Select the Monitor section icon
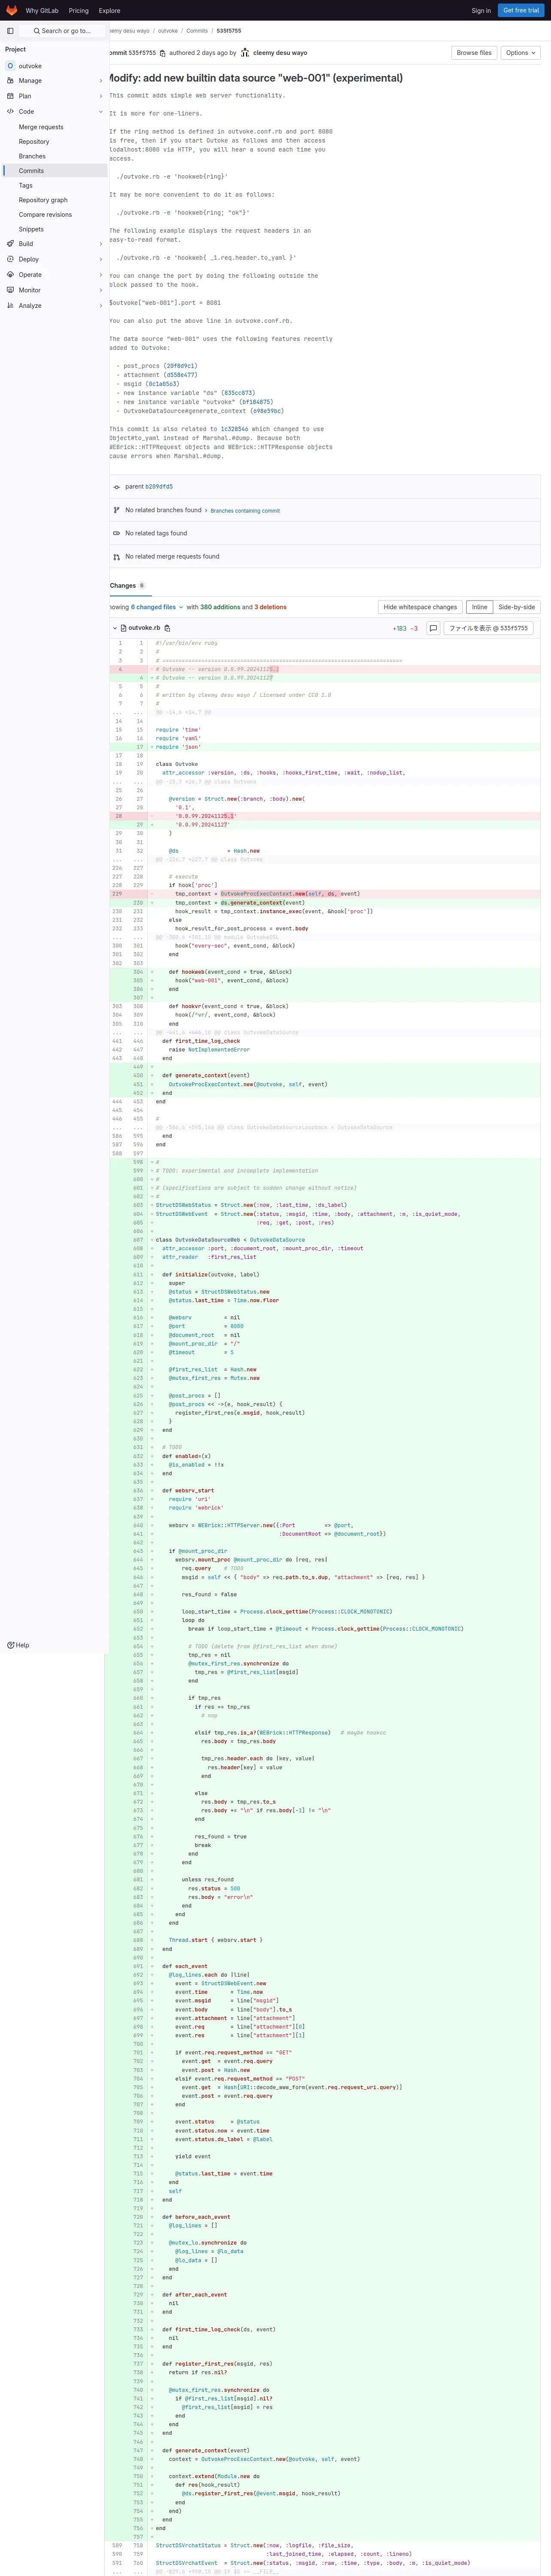 point(10,290)
